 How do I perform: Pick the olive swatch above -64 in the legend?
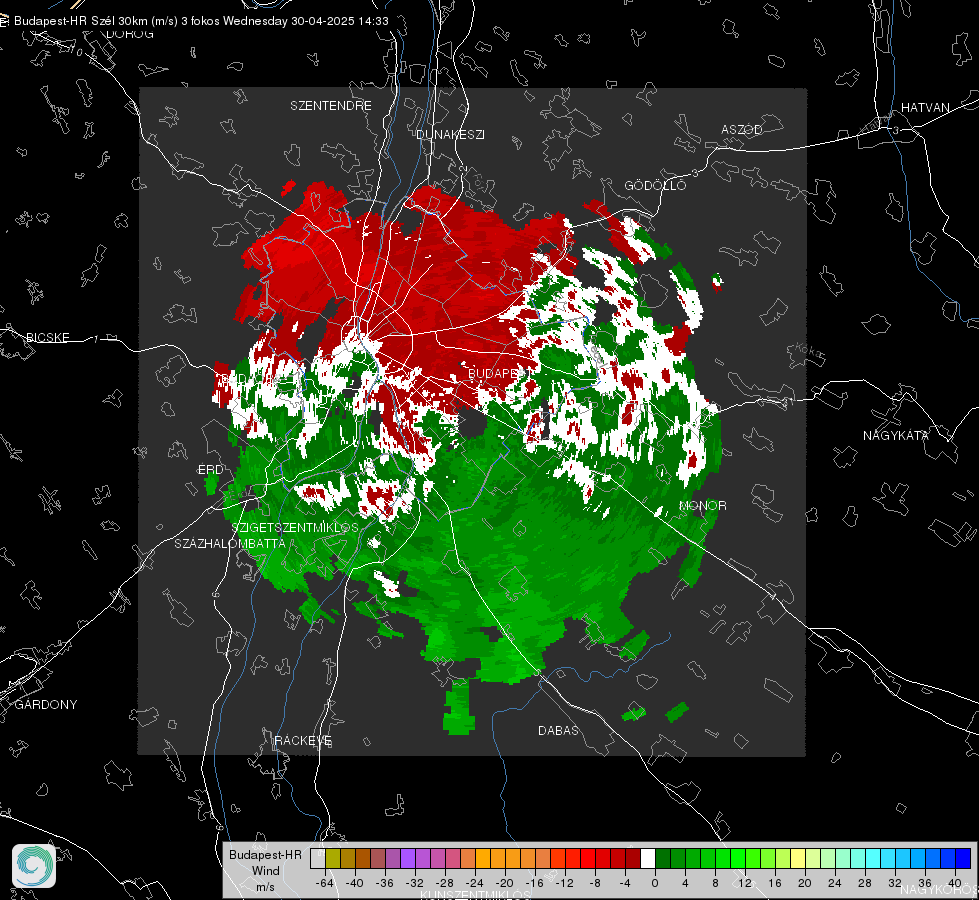tap(332, 858)
